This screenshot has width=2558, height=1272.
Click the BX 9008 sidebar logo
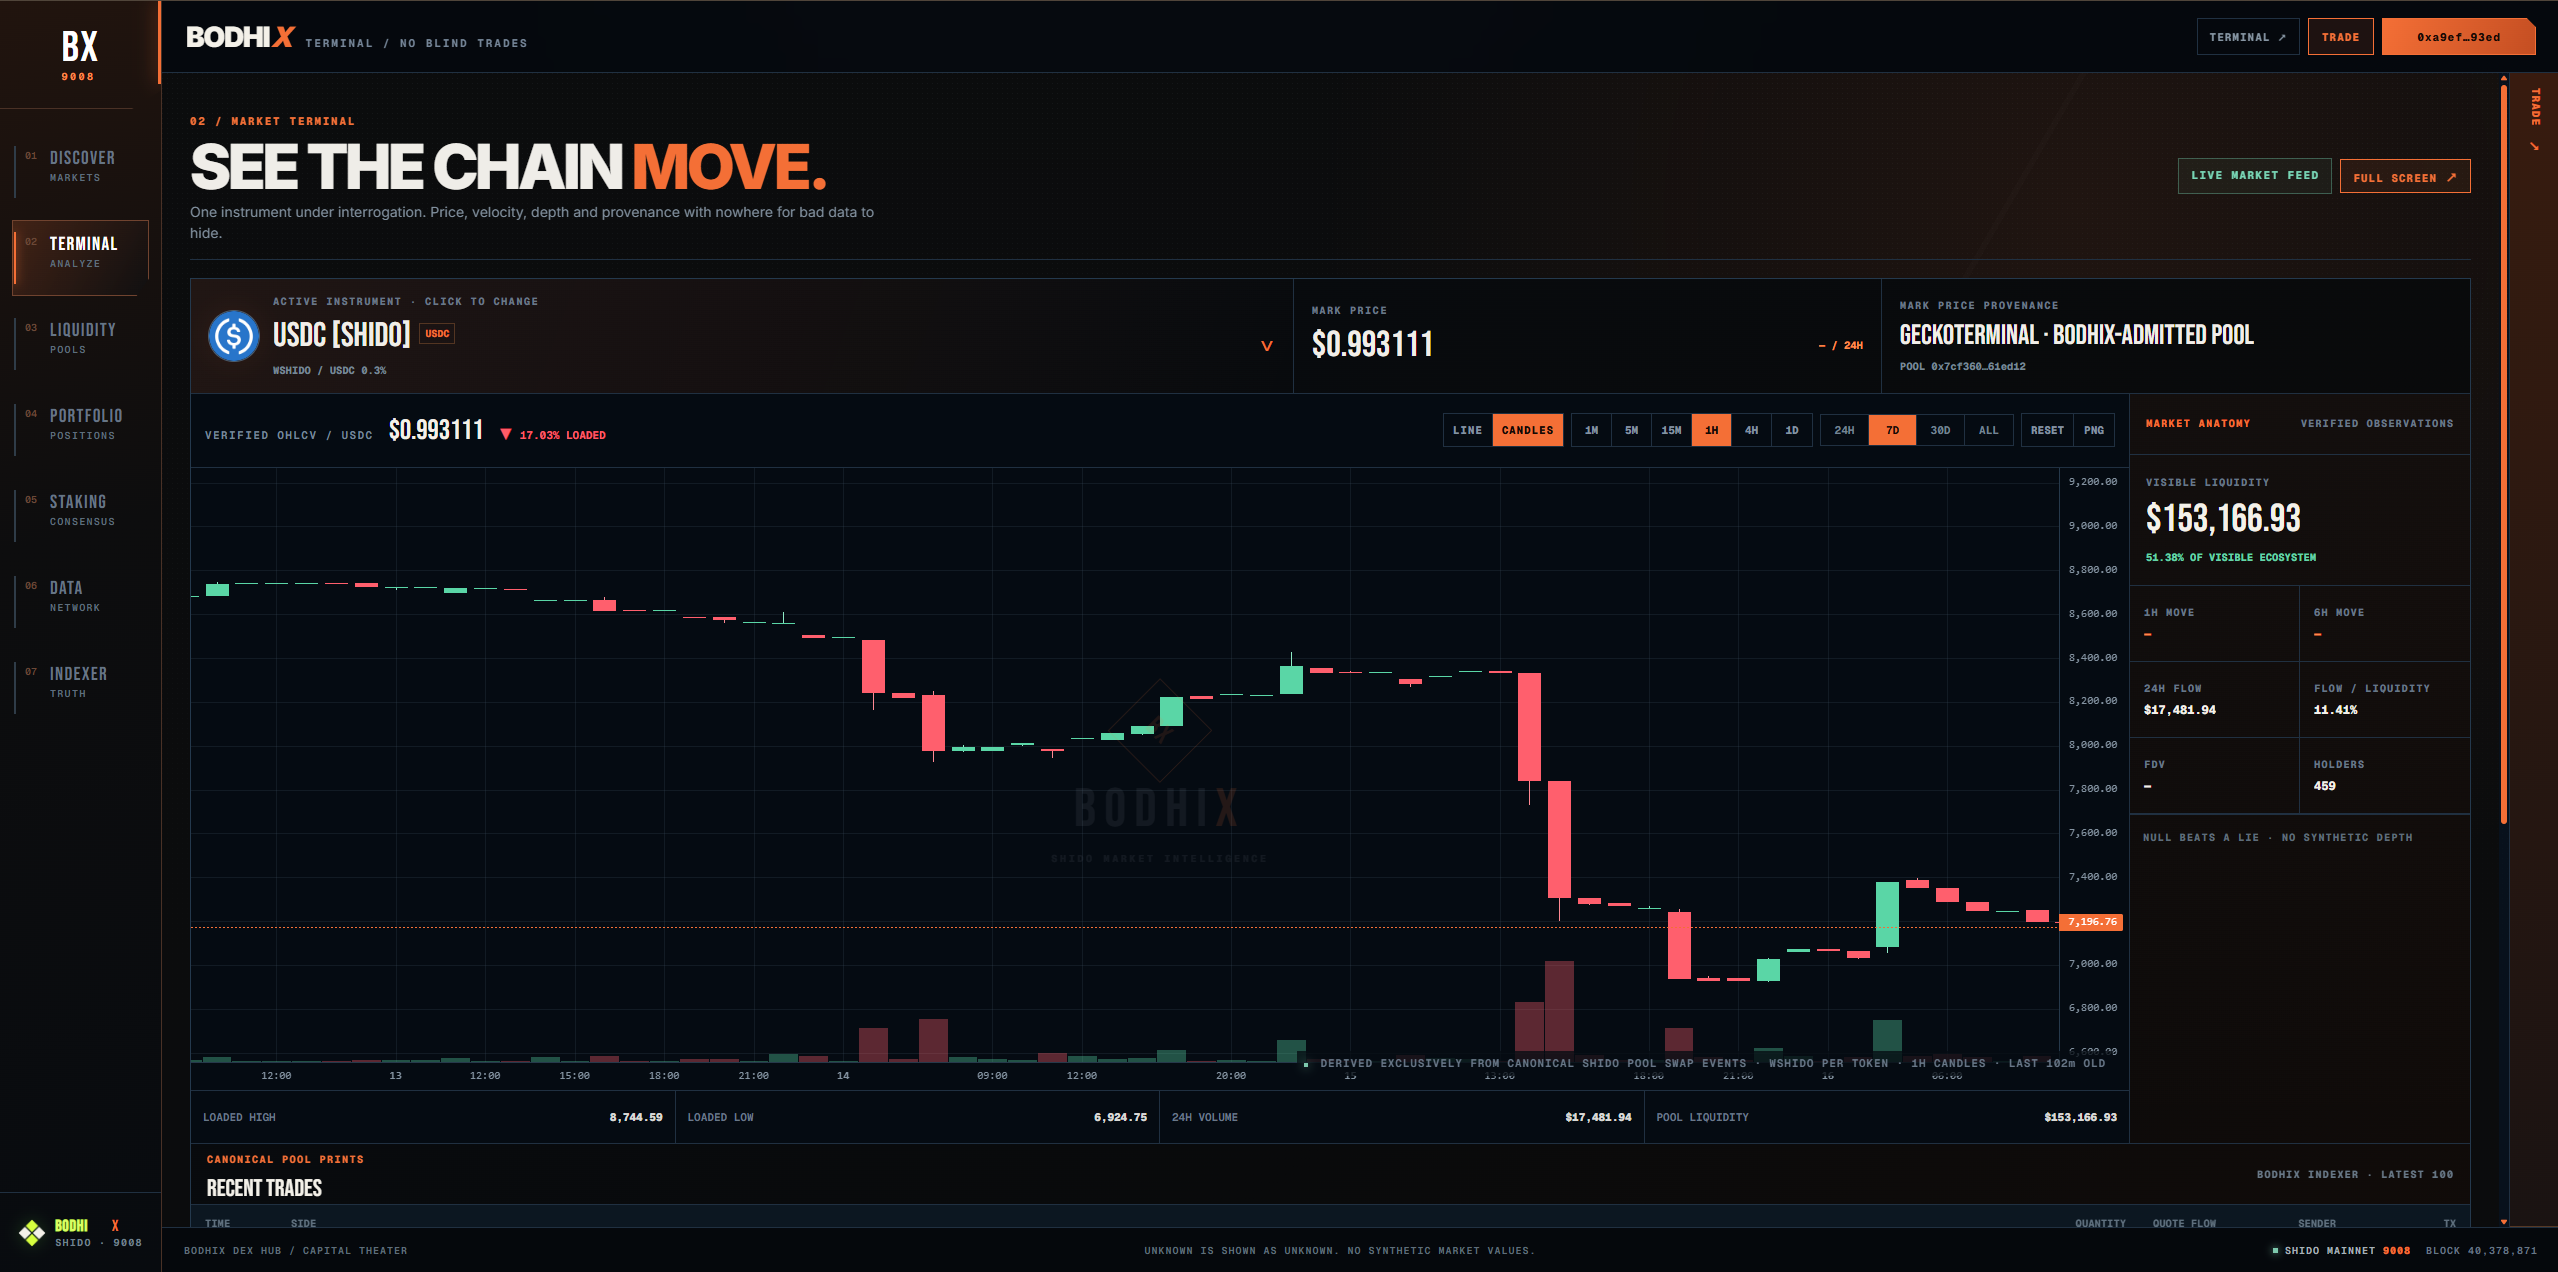(x=78, y=55)
